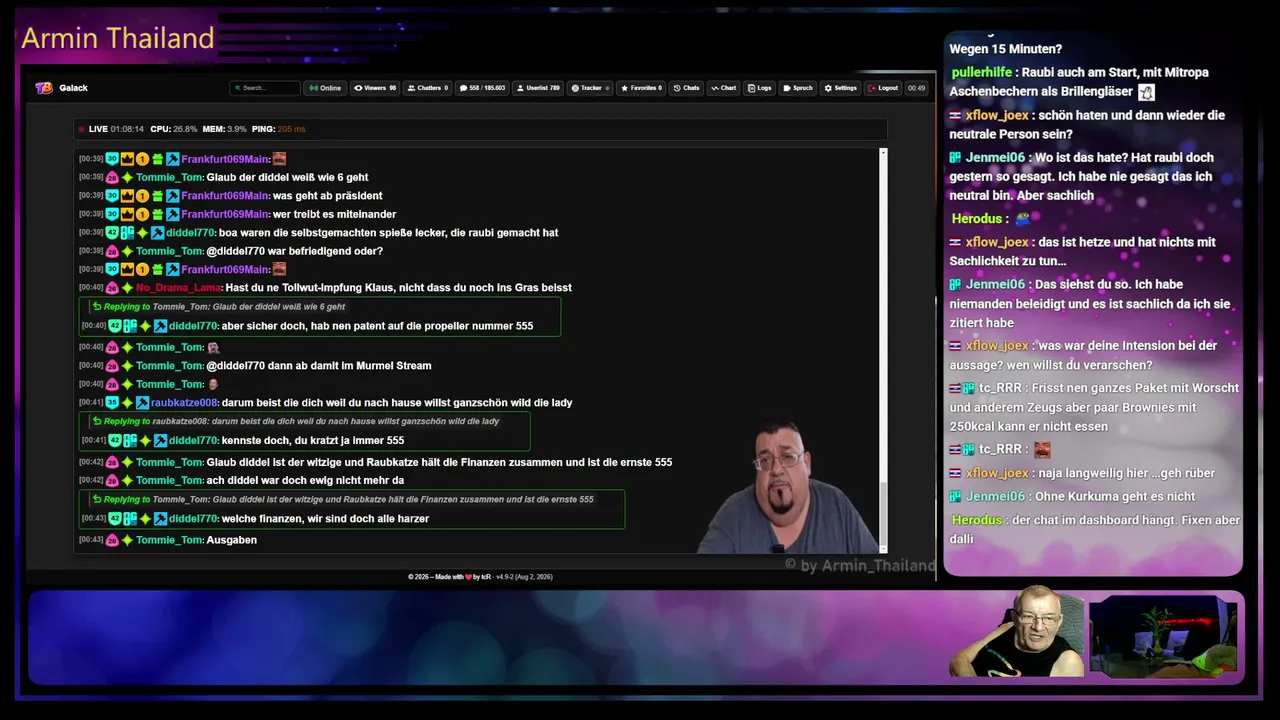
Task: Open the Logs button
Action: (759, 88)
